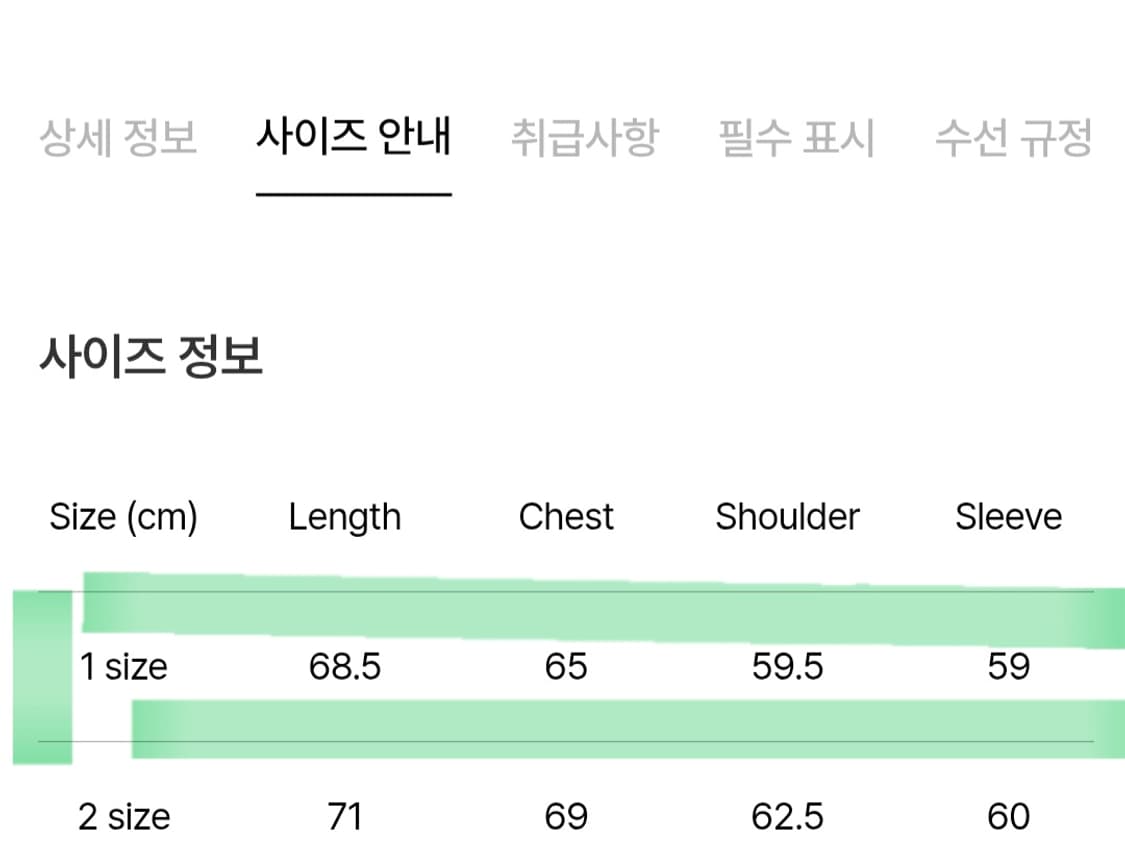Click the 59.5 shoulder value for 1 size

click(x=787, y=666)
